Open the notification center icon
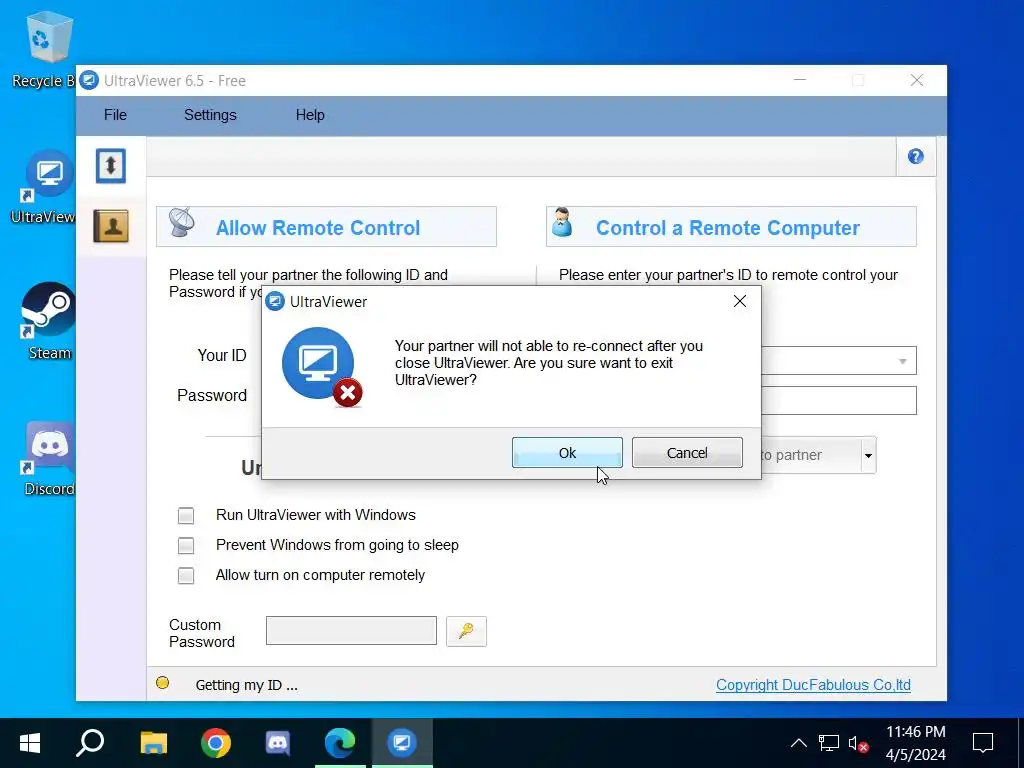Viewport: 1024px width, 768px height. click(983, 743)
